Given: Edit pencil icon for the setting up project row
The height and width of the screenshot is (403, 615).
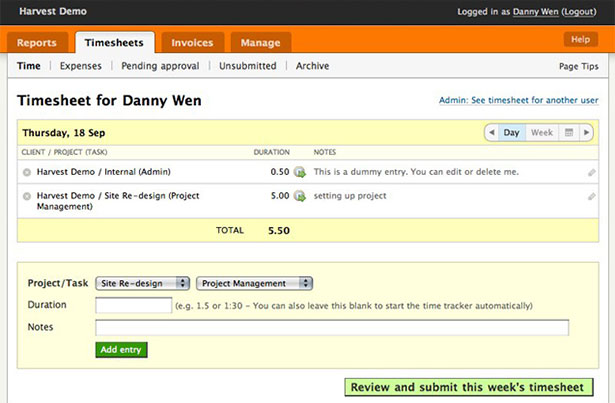Looking at the screenshot, I should click(591, 196).
